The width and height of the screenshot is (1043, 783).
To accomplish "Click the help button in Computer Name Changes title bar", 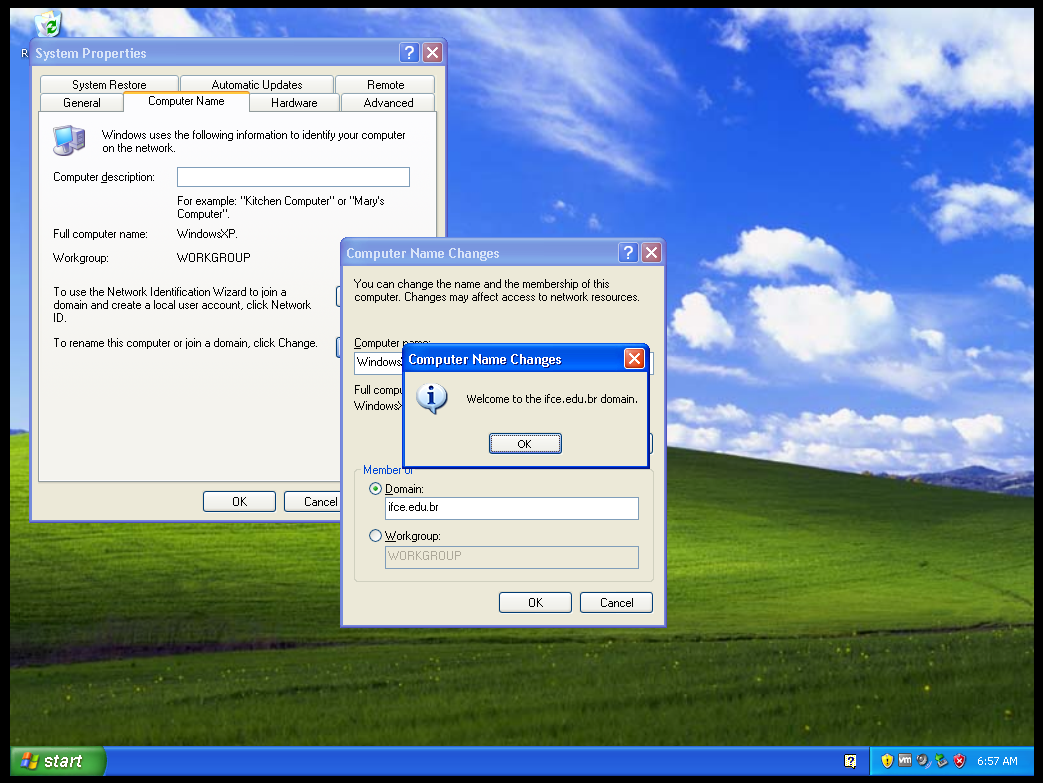I will coord(628,253).
